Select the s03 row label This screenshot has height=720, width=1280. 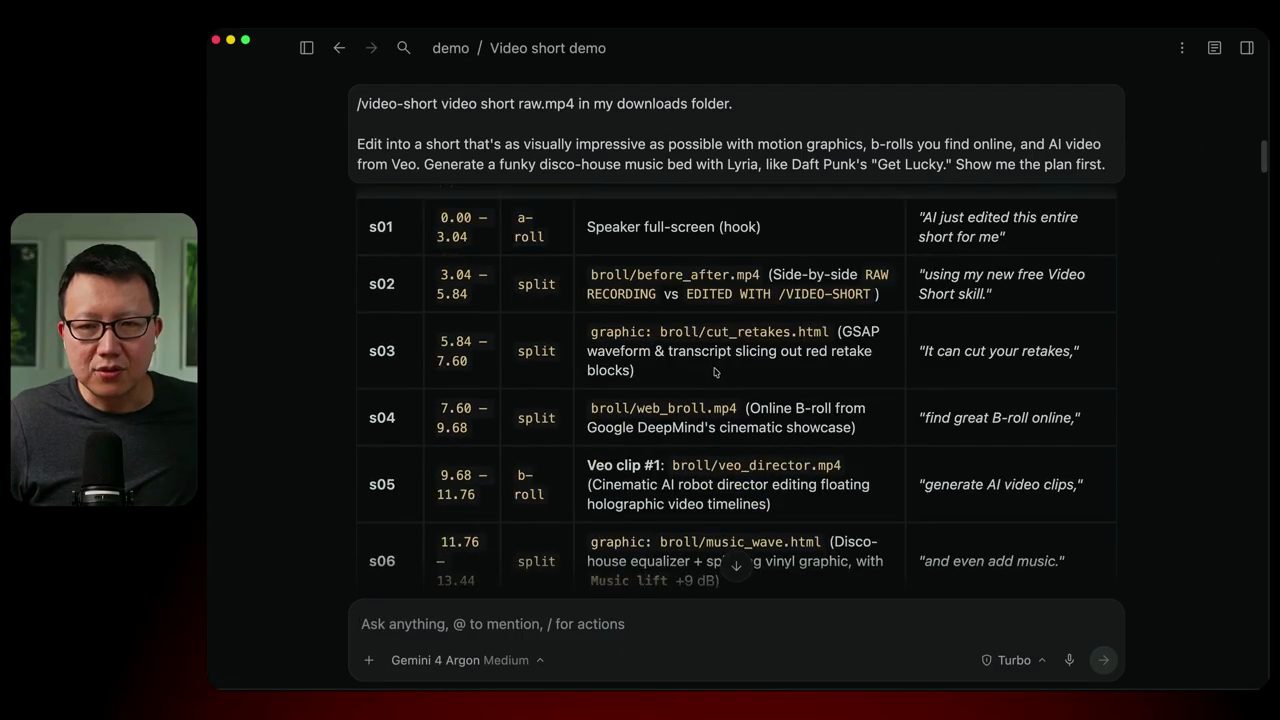tap(382, 351)
